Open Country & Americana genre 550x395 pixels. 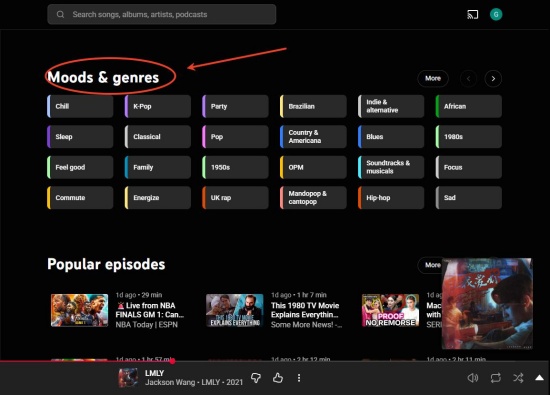click(x=313, y=137)
